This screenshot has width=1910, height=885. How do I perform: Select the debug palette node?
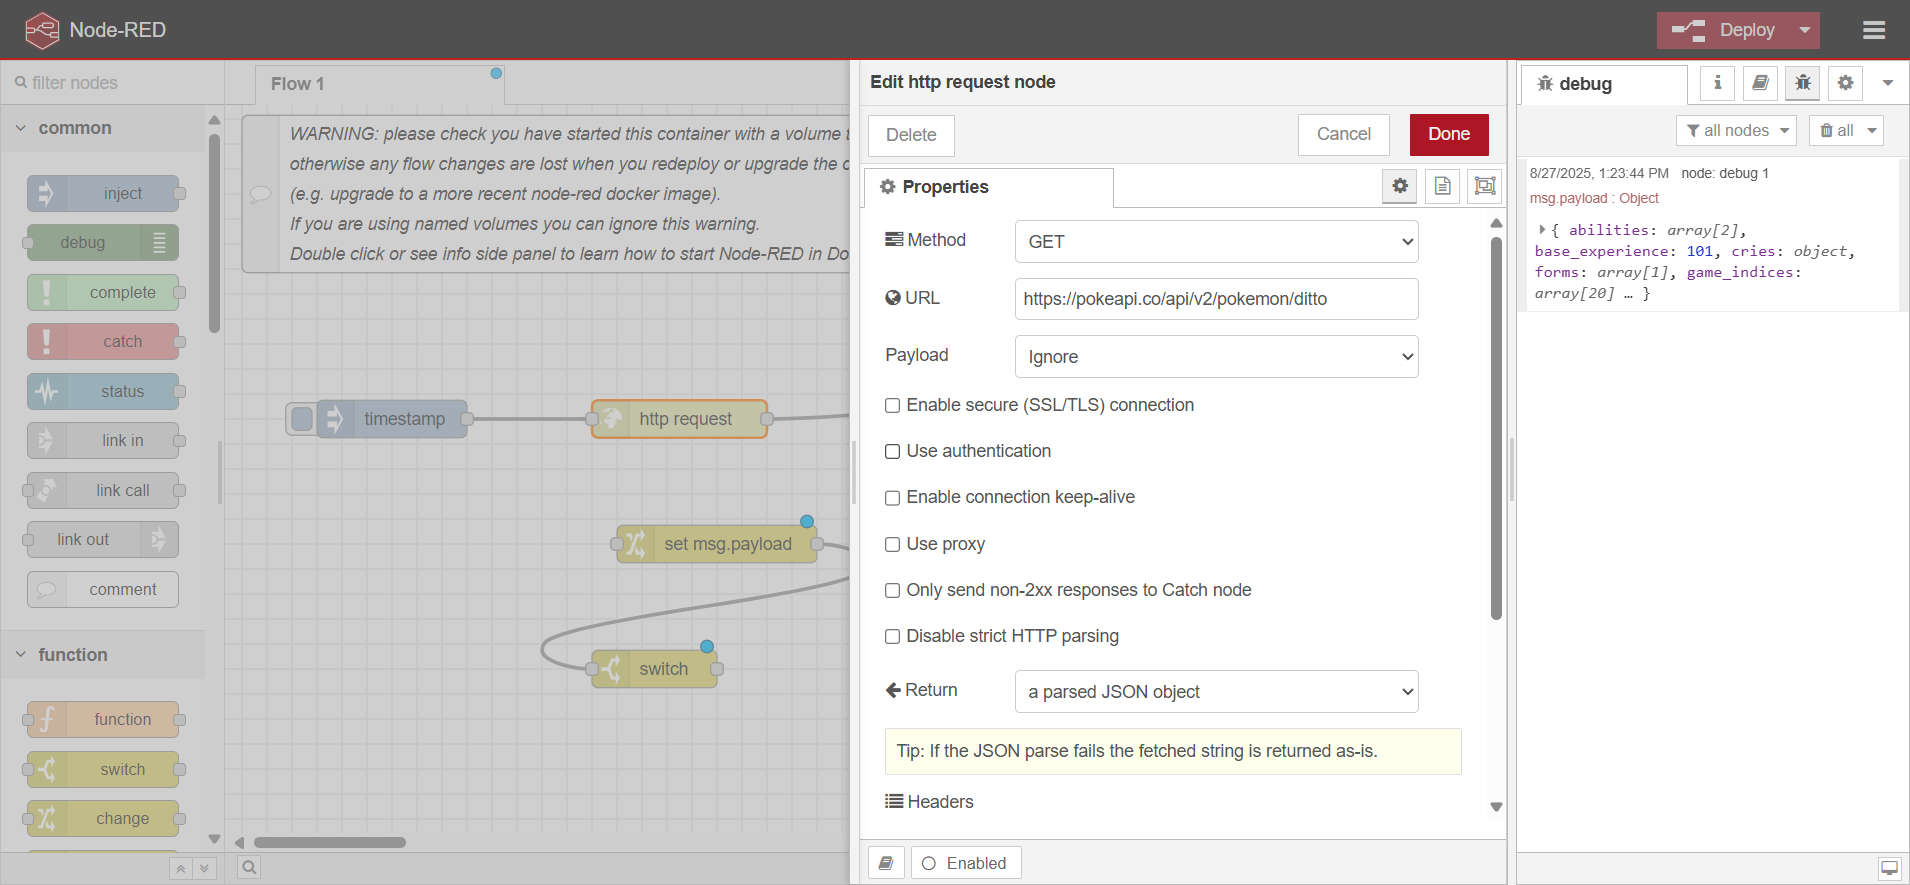(x=104, y=242)
